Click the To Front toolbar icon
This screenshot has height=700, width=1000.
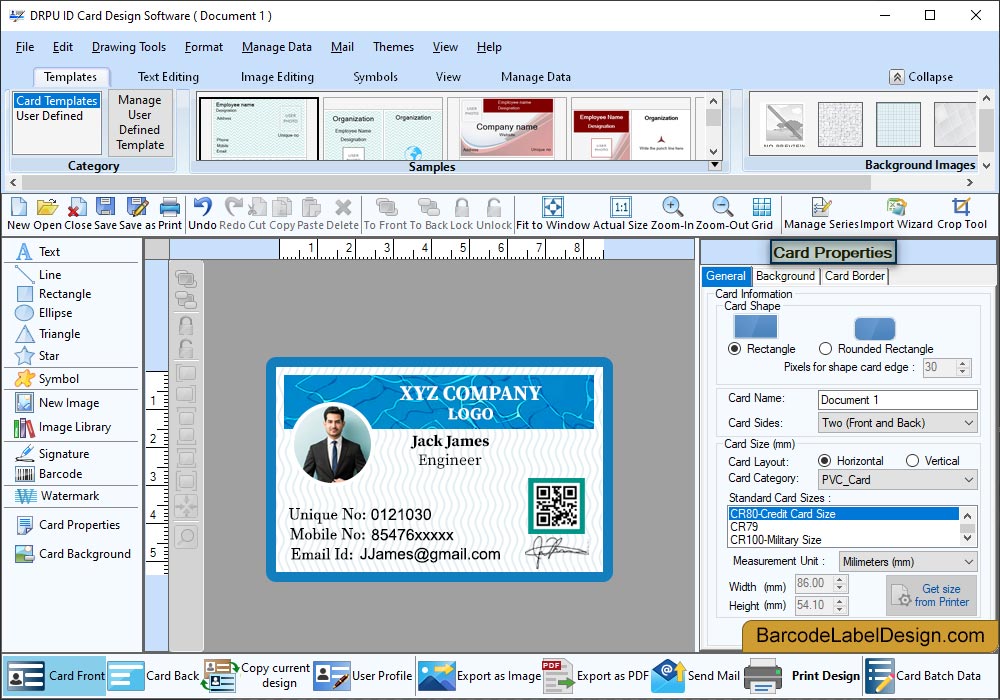point(386,207)
